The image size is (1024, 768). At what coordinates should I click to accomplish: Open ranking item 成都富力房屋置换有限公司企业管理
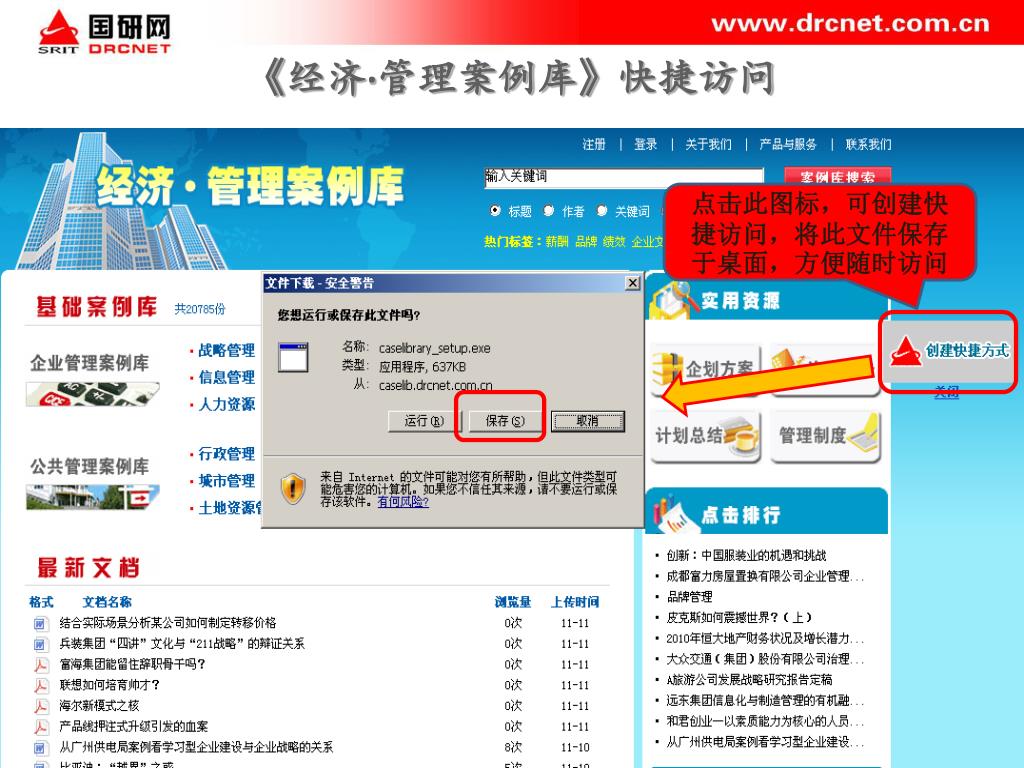pos(765,577)
